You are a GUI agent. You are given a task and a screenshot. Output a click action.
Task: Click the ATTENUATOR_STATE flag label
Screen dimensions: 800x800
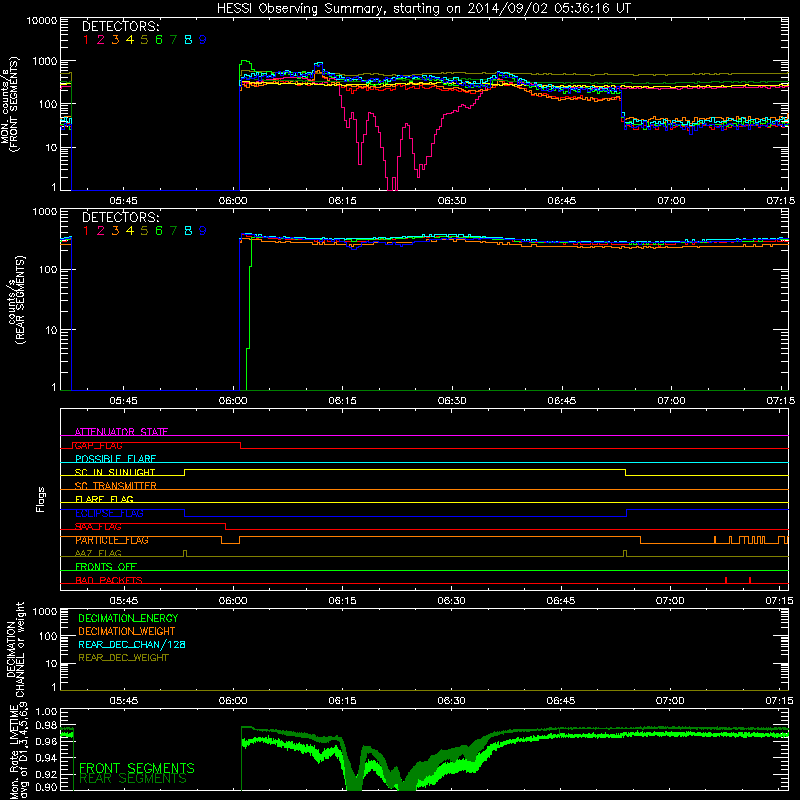121,432
